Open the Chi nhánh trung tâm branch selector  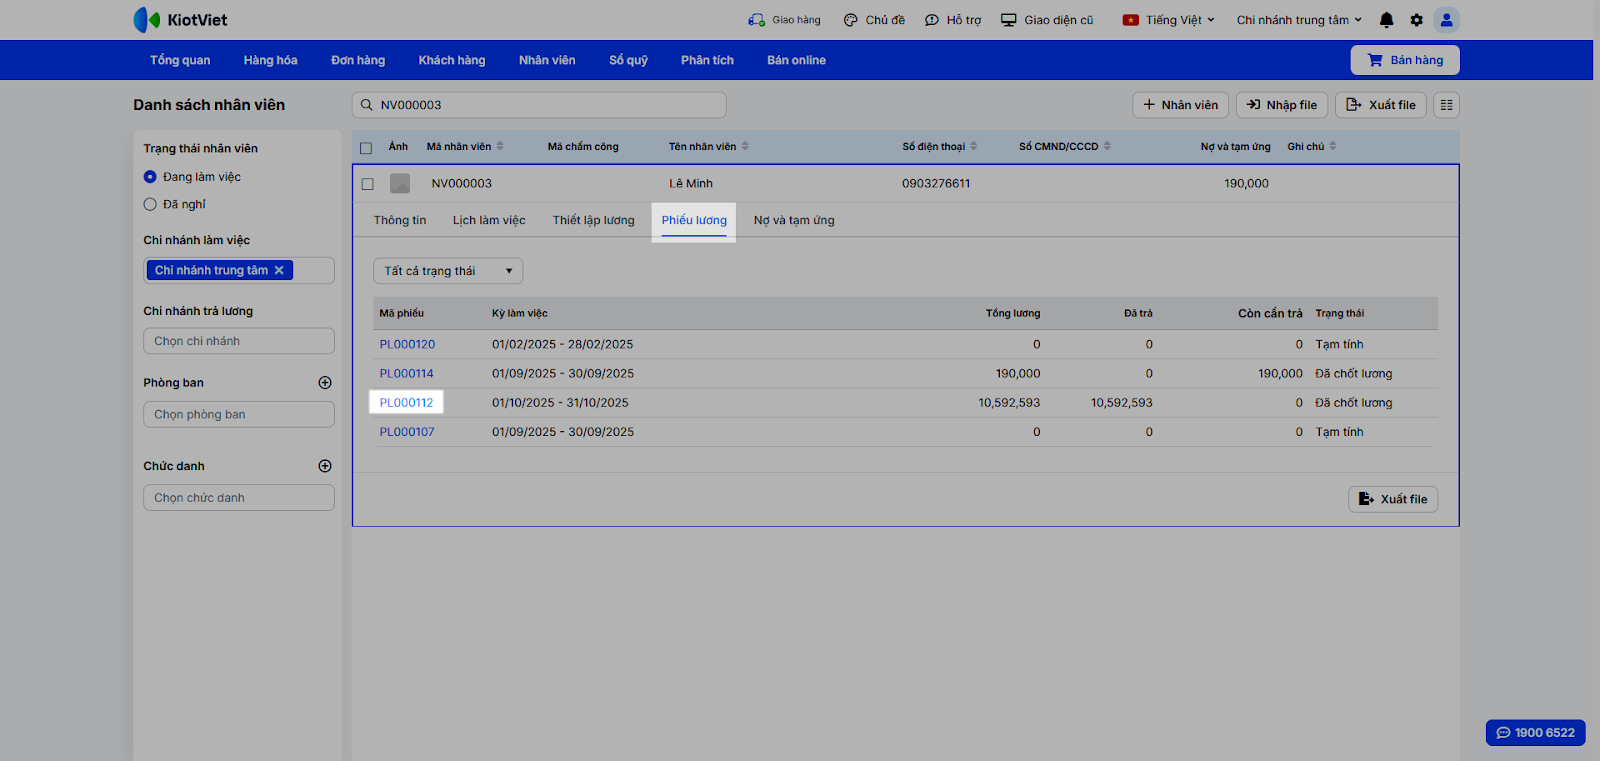(1298, 20)
